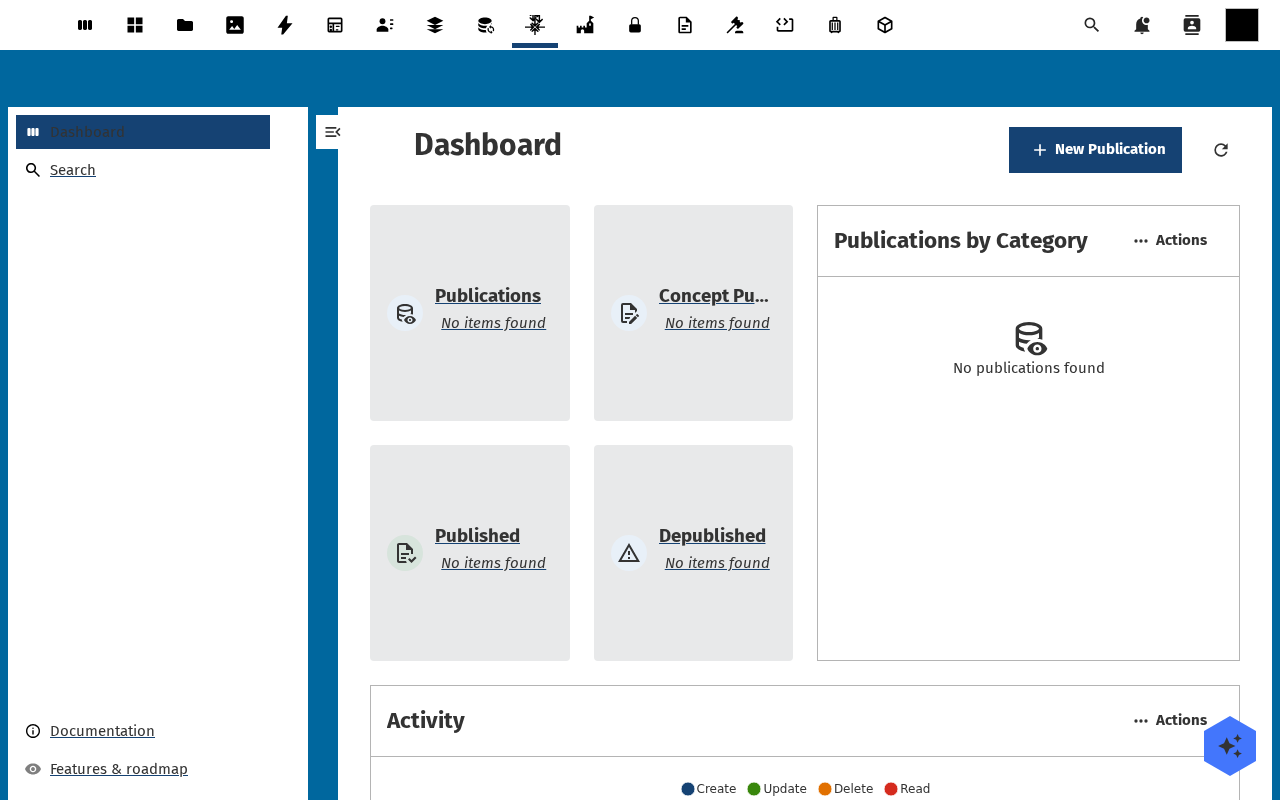Open Features & roadmap link

click(119, 769)
